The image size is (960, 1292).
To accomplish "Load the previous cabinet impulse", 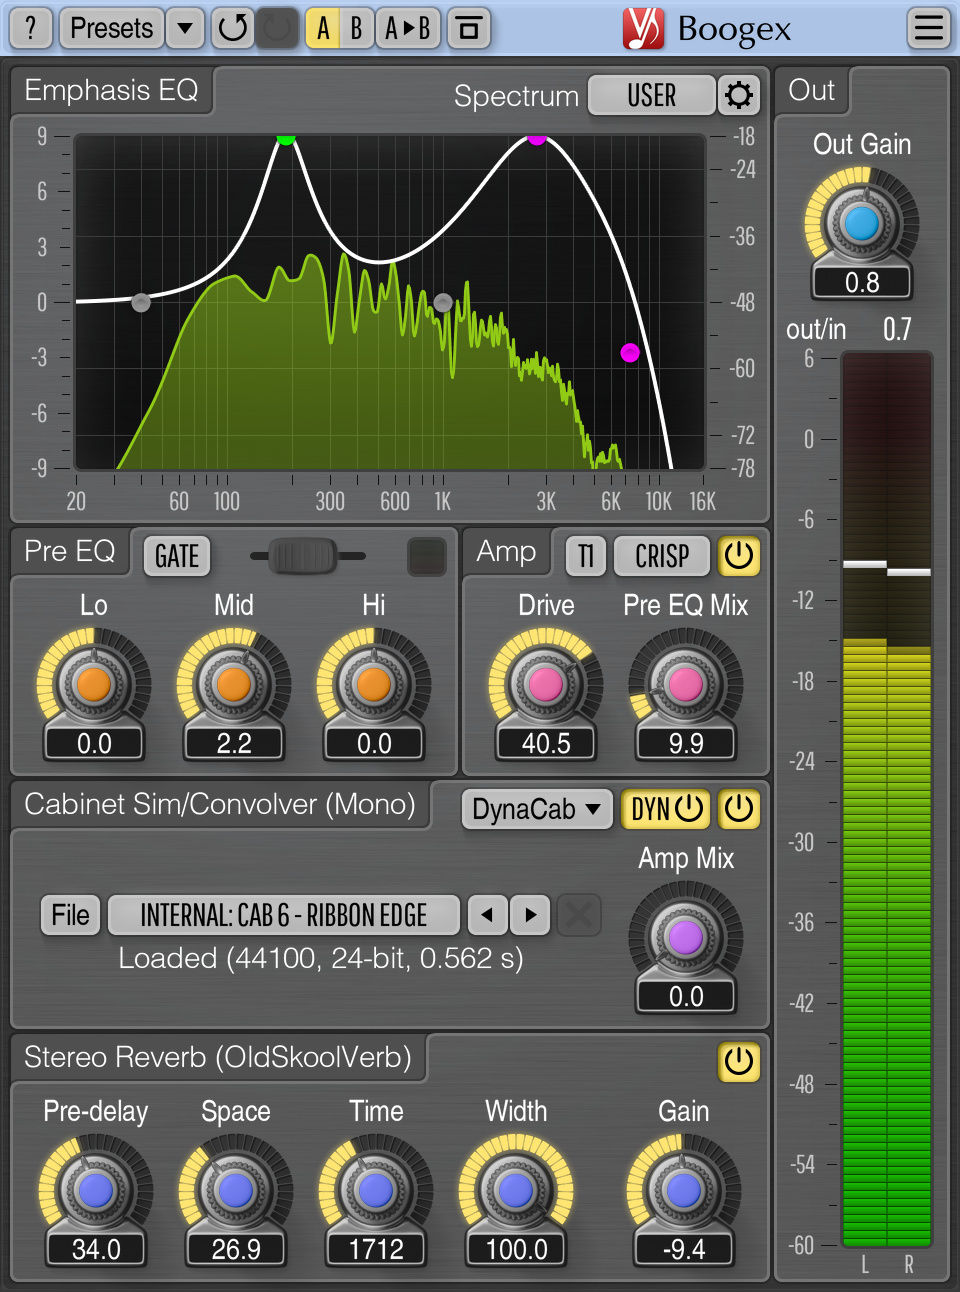I will (487, 914).
